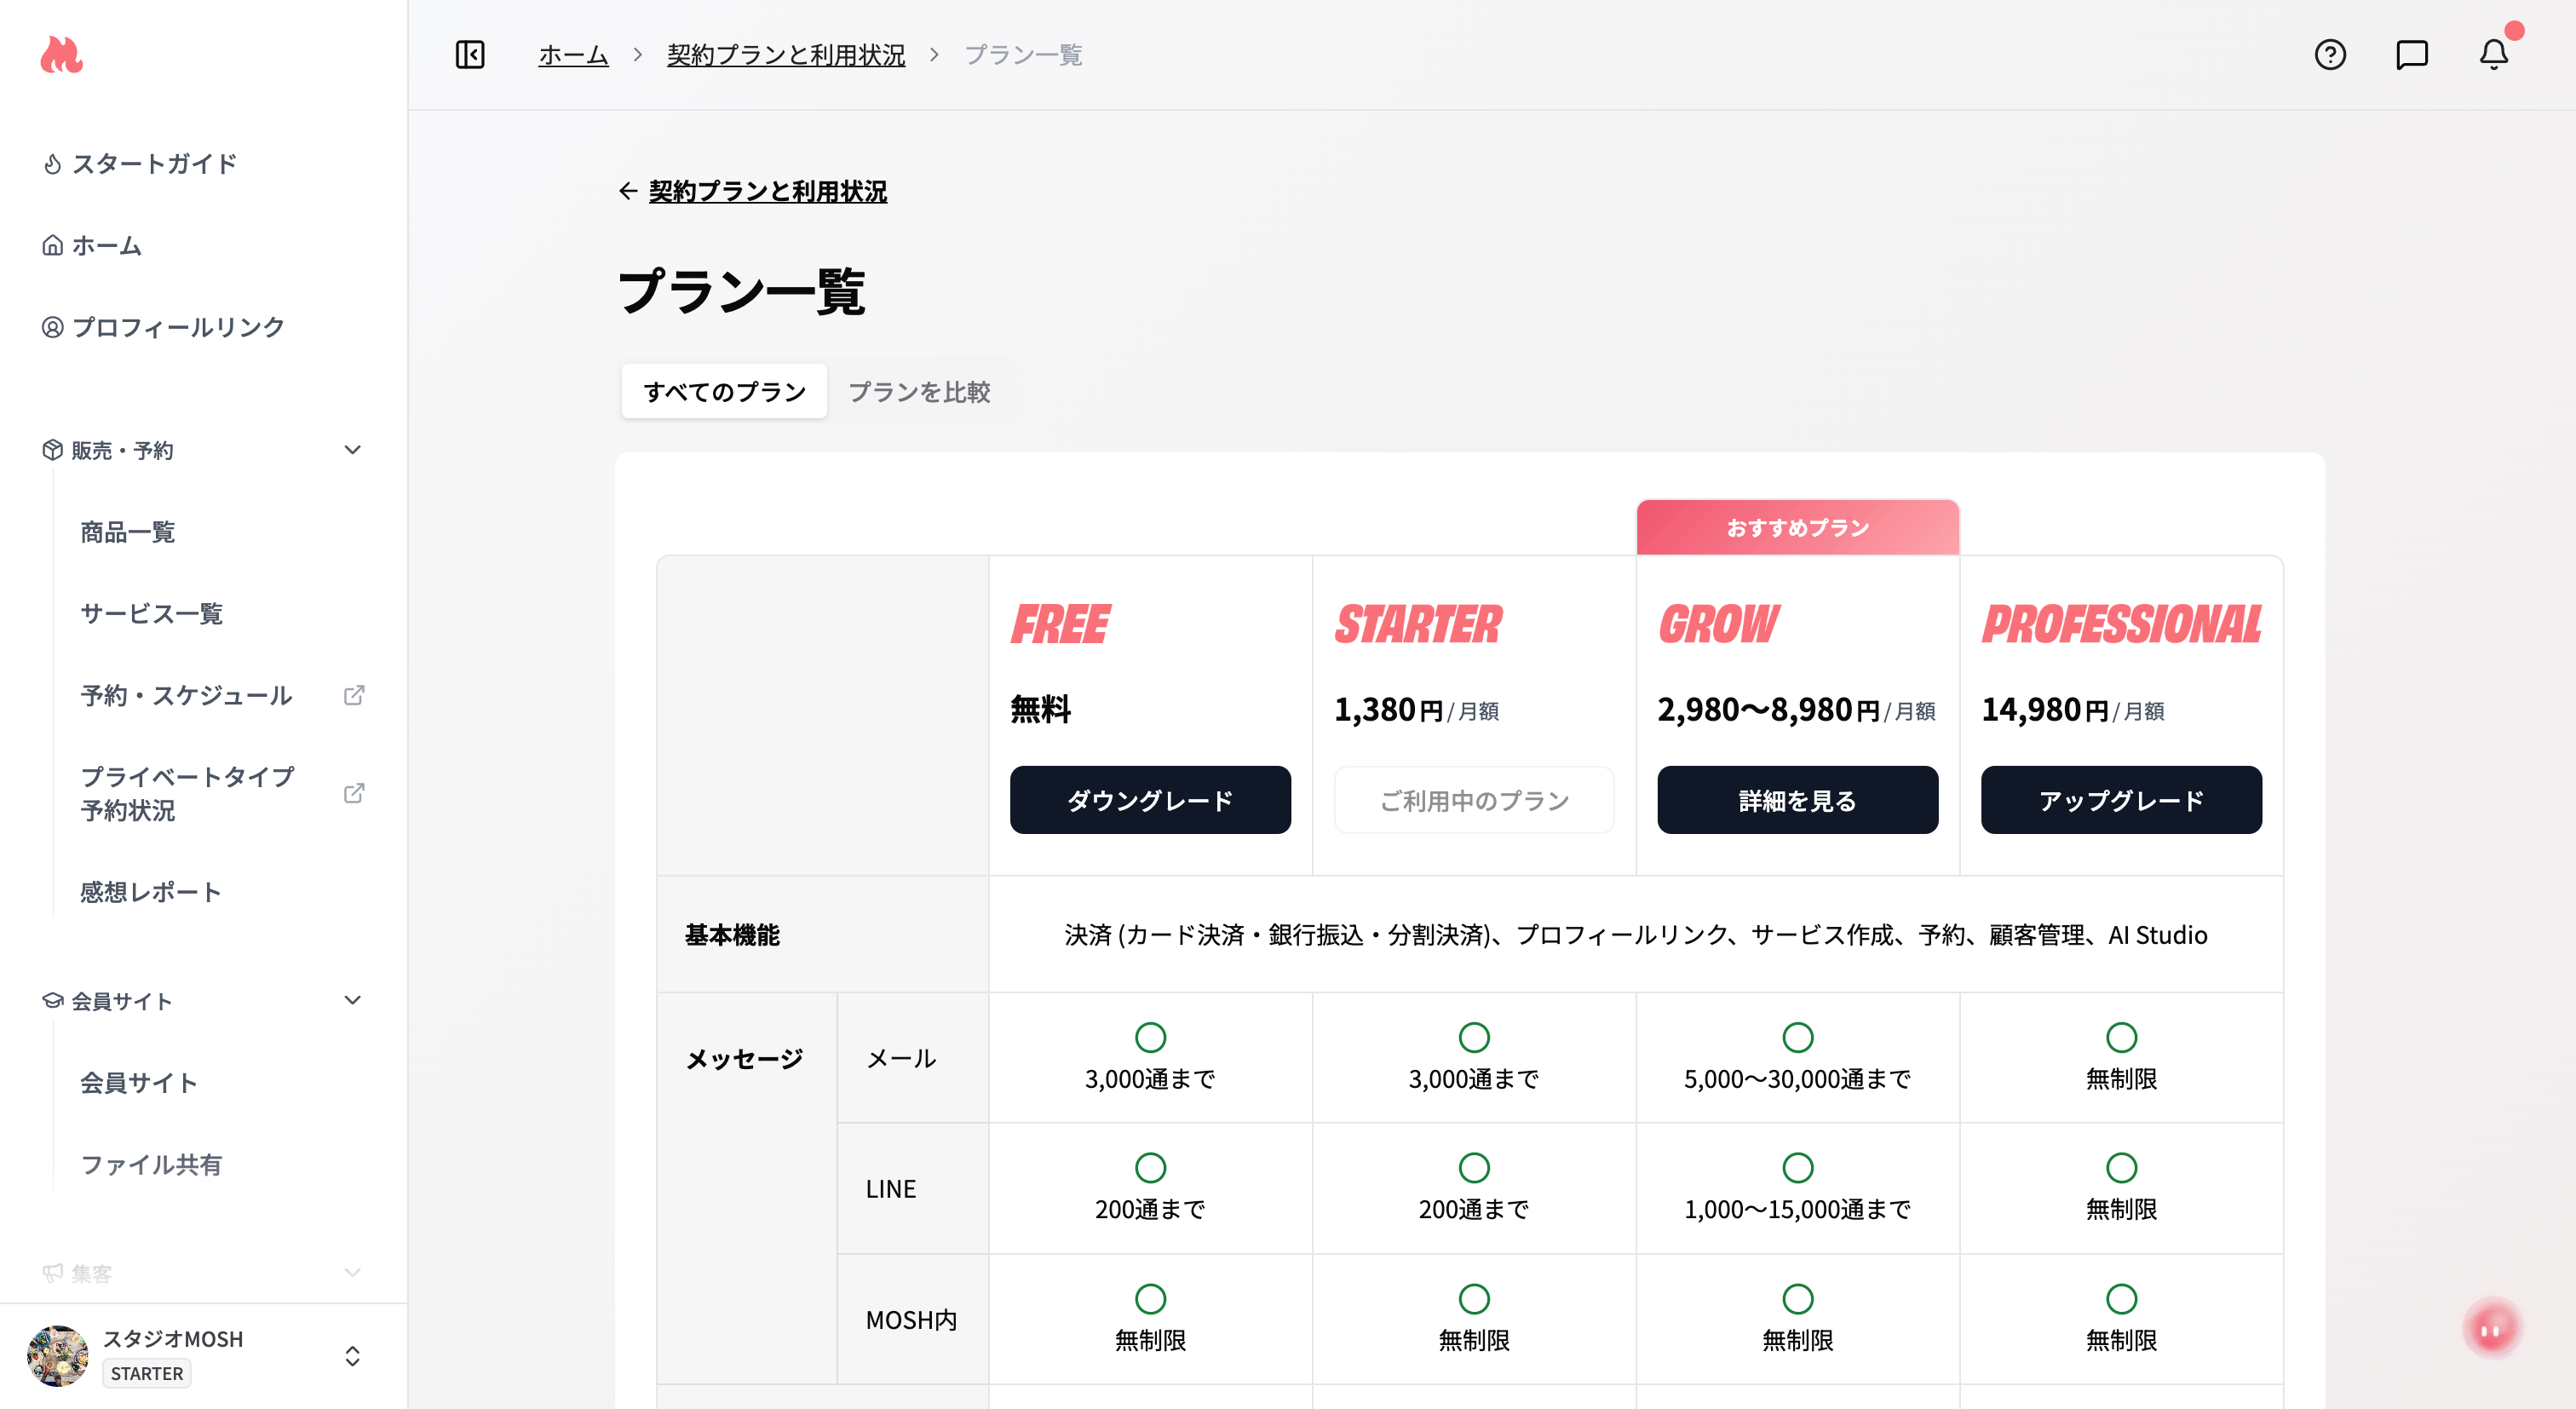The width and height of the screenshot is (2576, 1409).
Task: Open the notifications bell icon
Action: coord(2494,54)
